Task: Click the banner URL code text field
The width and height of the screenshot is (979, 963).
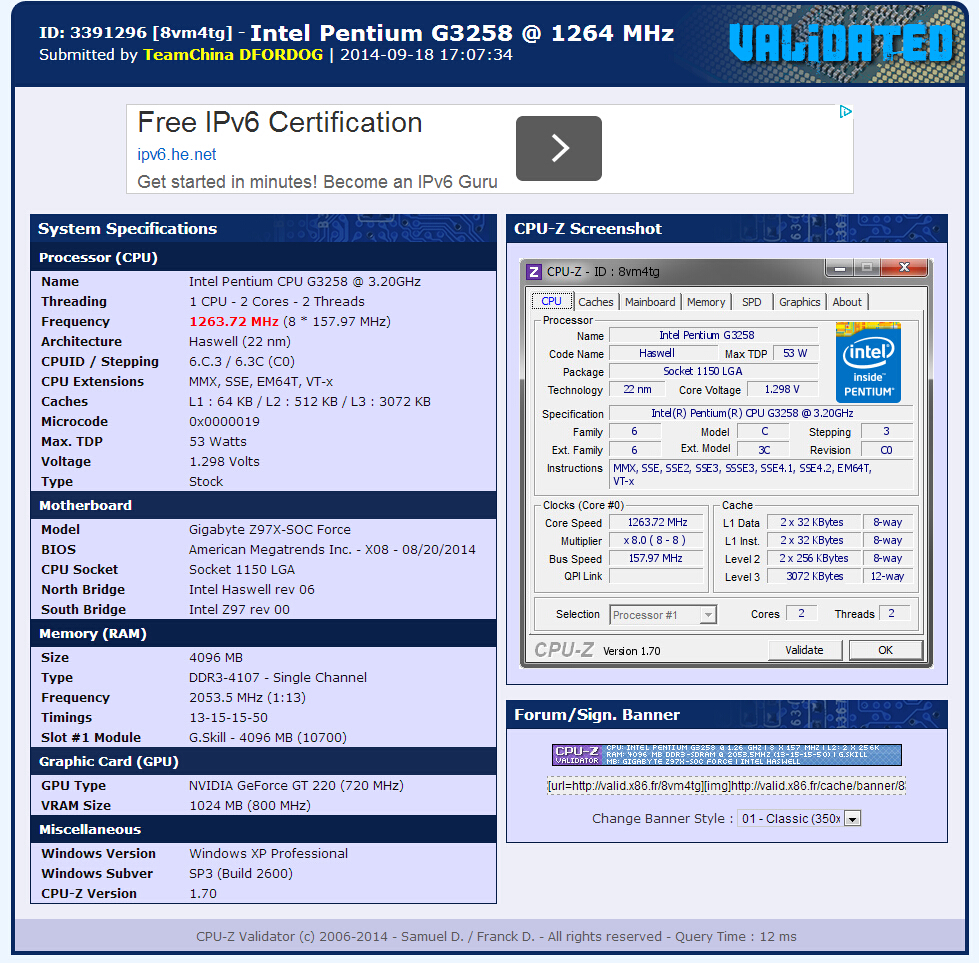Action: pos(726,786)
